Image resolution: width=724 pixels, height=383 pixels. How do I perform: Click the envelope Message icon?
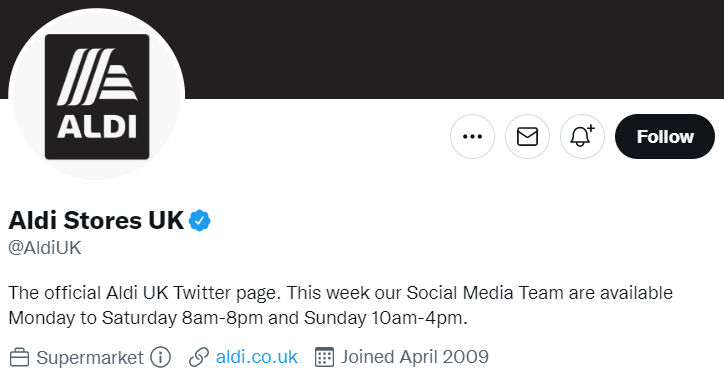(527, 137)
